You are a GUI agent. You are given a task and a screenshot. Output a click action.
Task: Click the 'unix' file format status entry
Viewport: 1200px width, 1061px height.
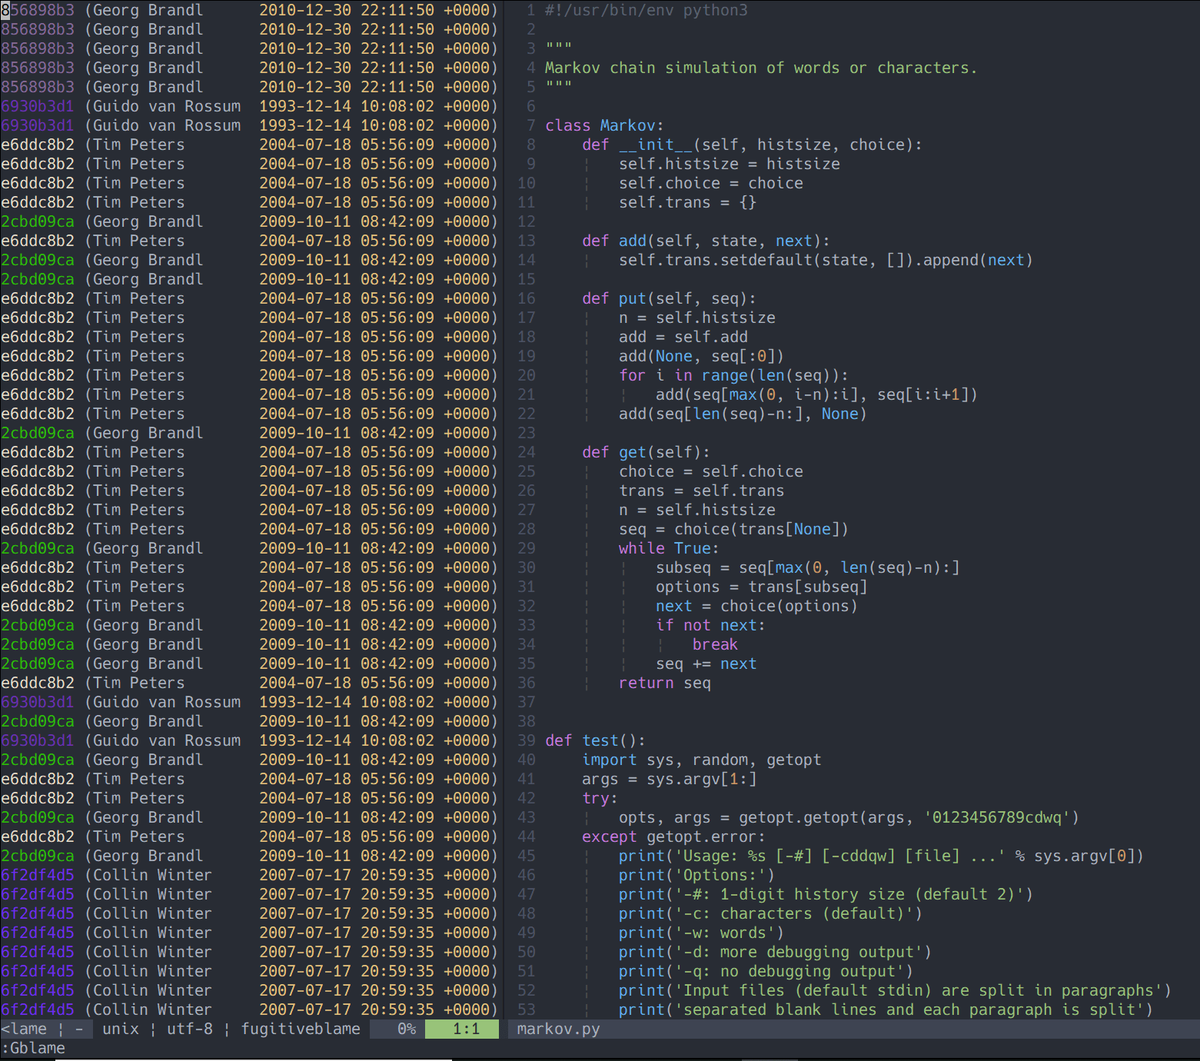coord(121,1028)
